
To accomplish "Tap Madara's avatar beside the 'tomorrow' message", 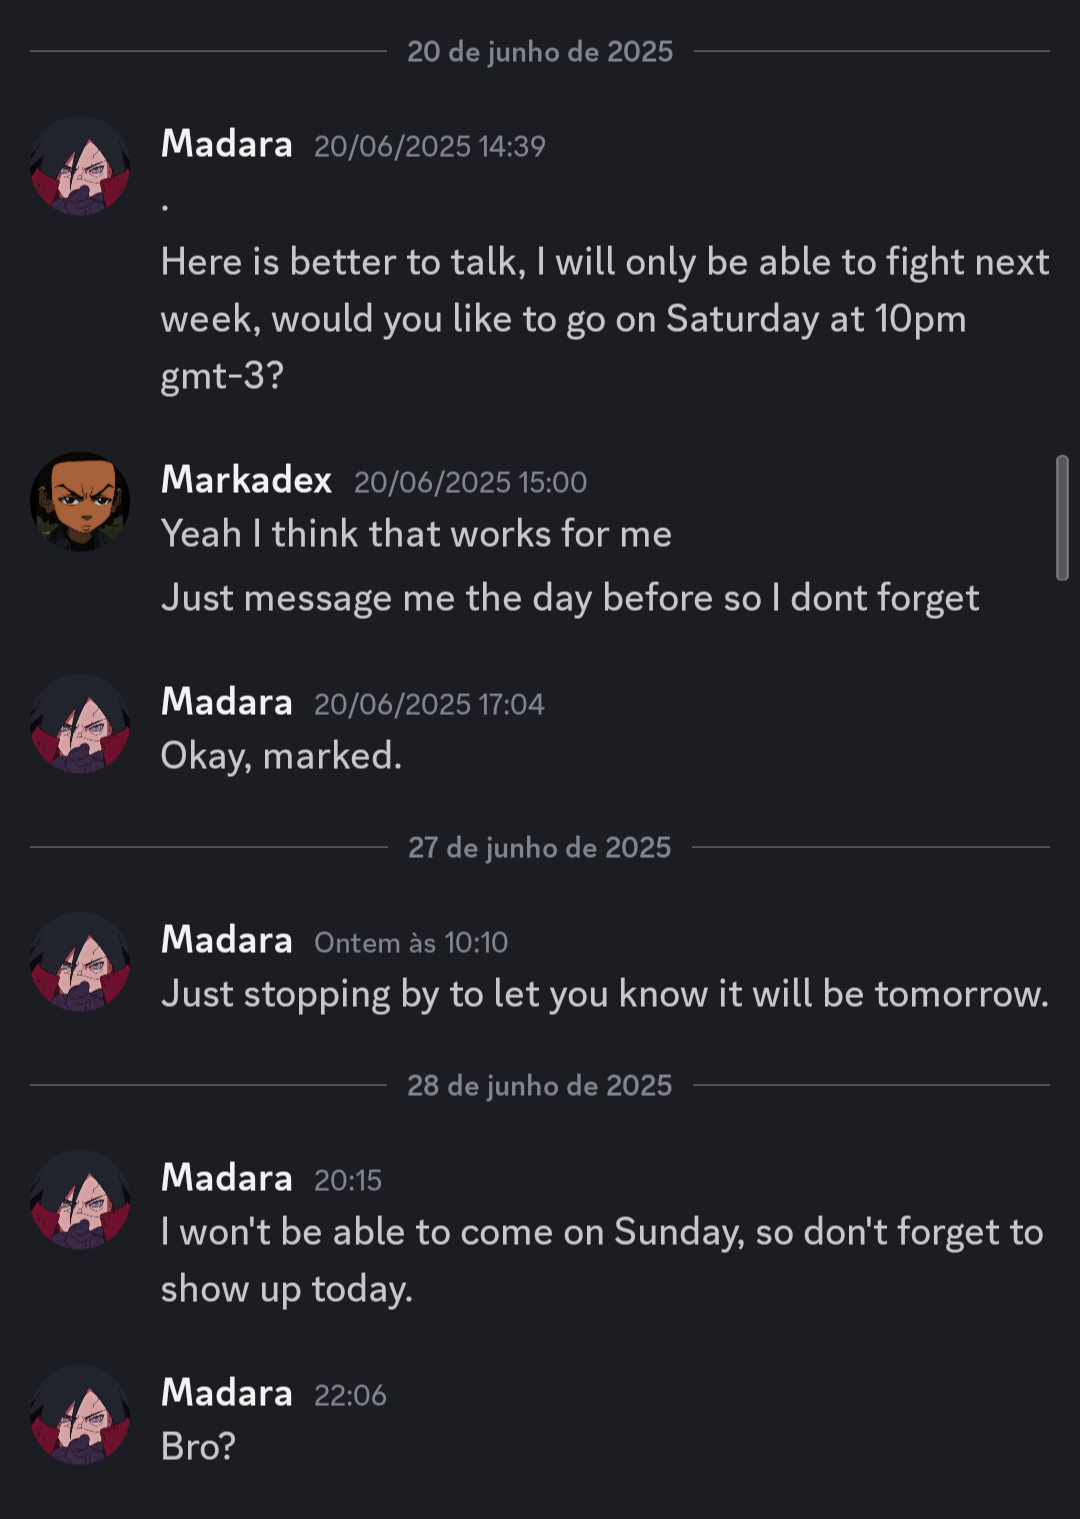I will (80, 962).
